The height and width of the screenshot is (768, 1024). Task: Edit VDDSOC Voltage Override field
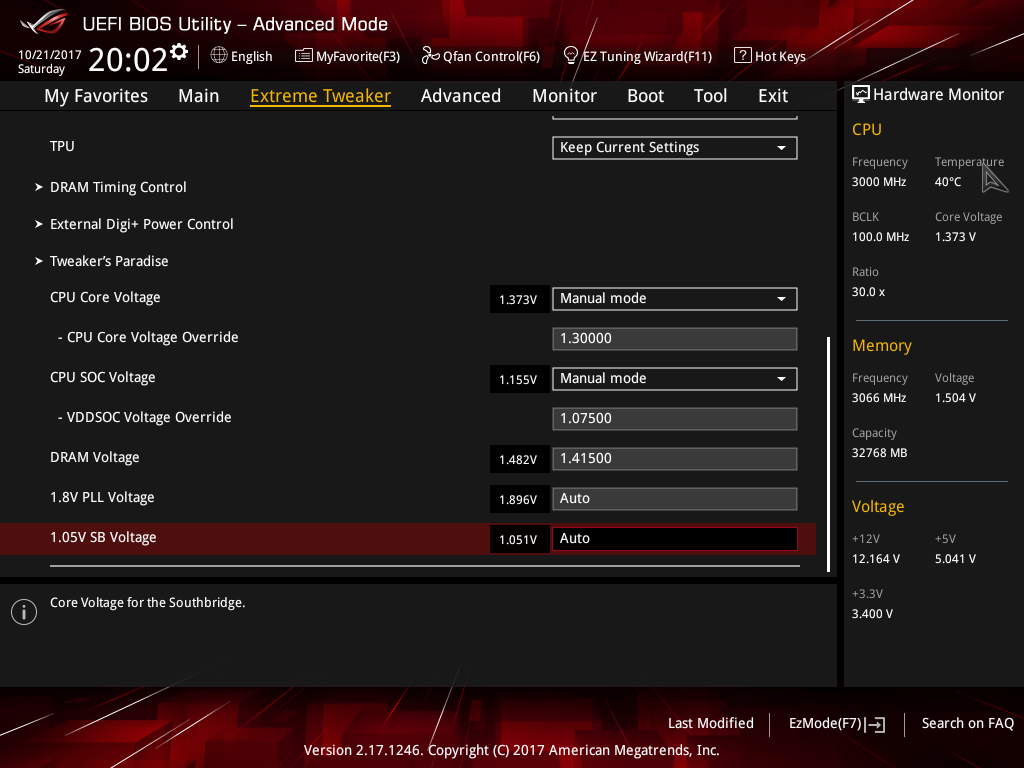coord(675,419)
